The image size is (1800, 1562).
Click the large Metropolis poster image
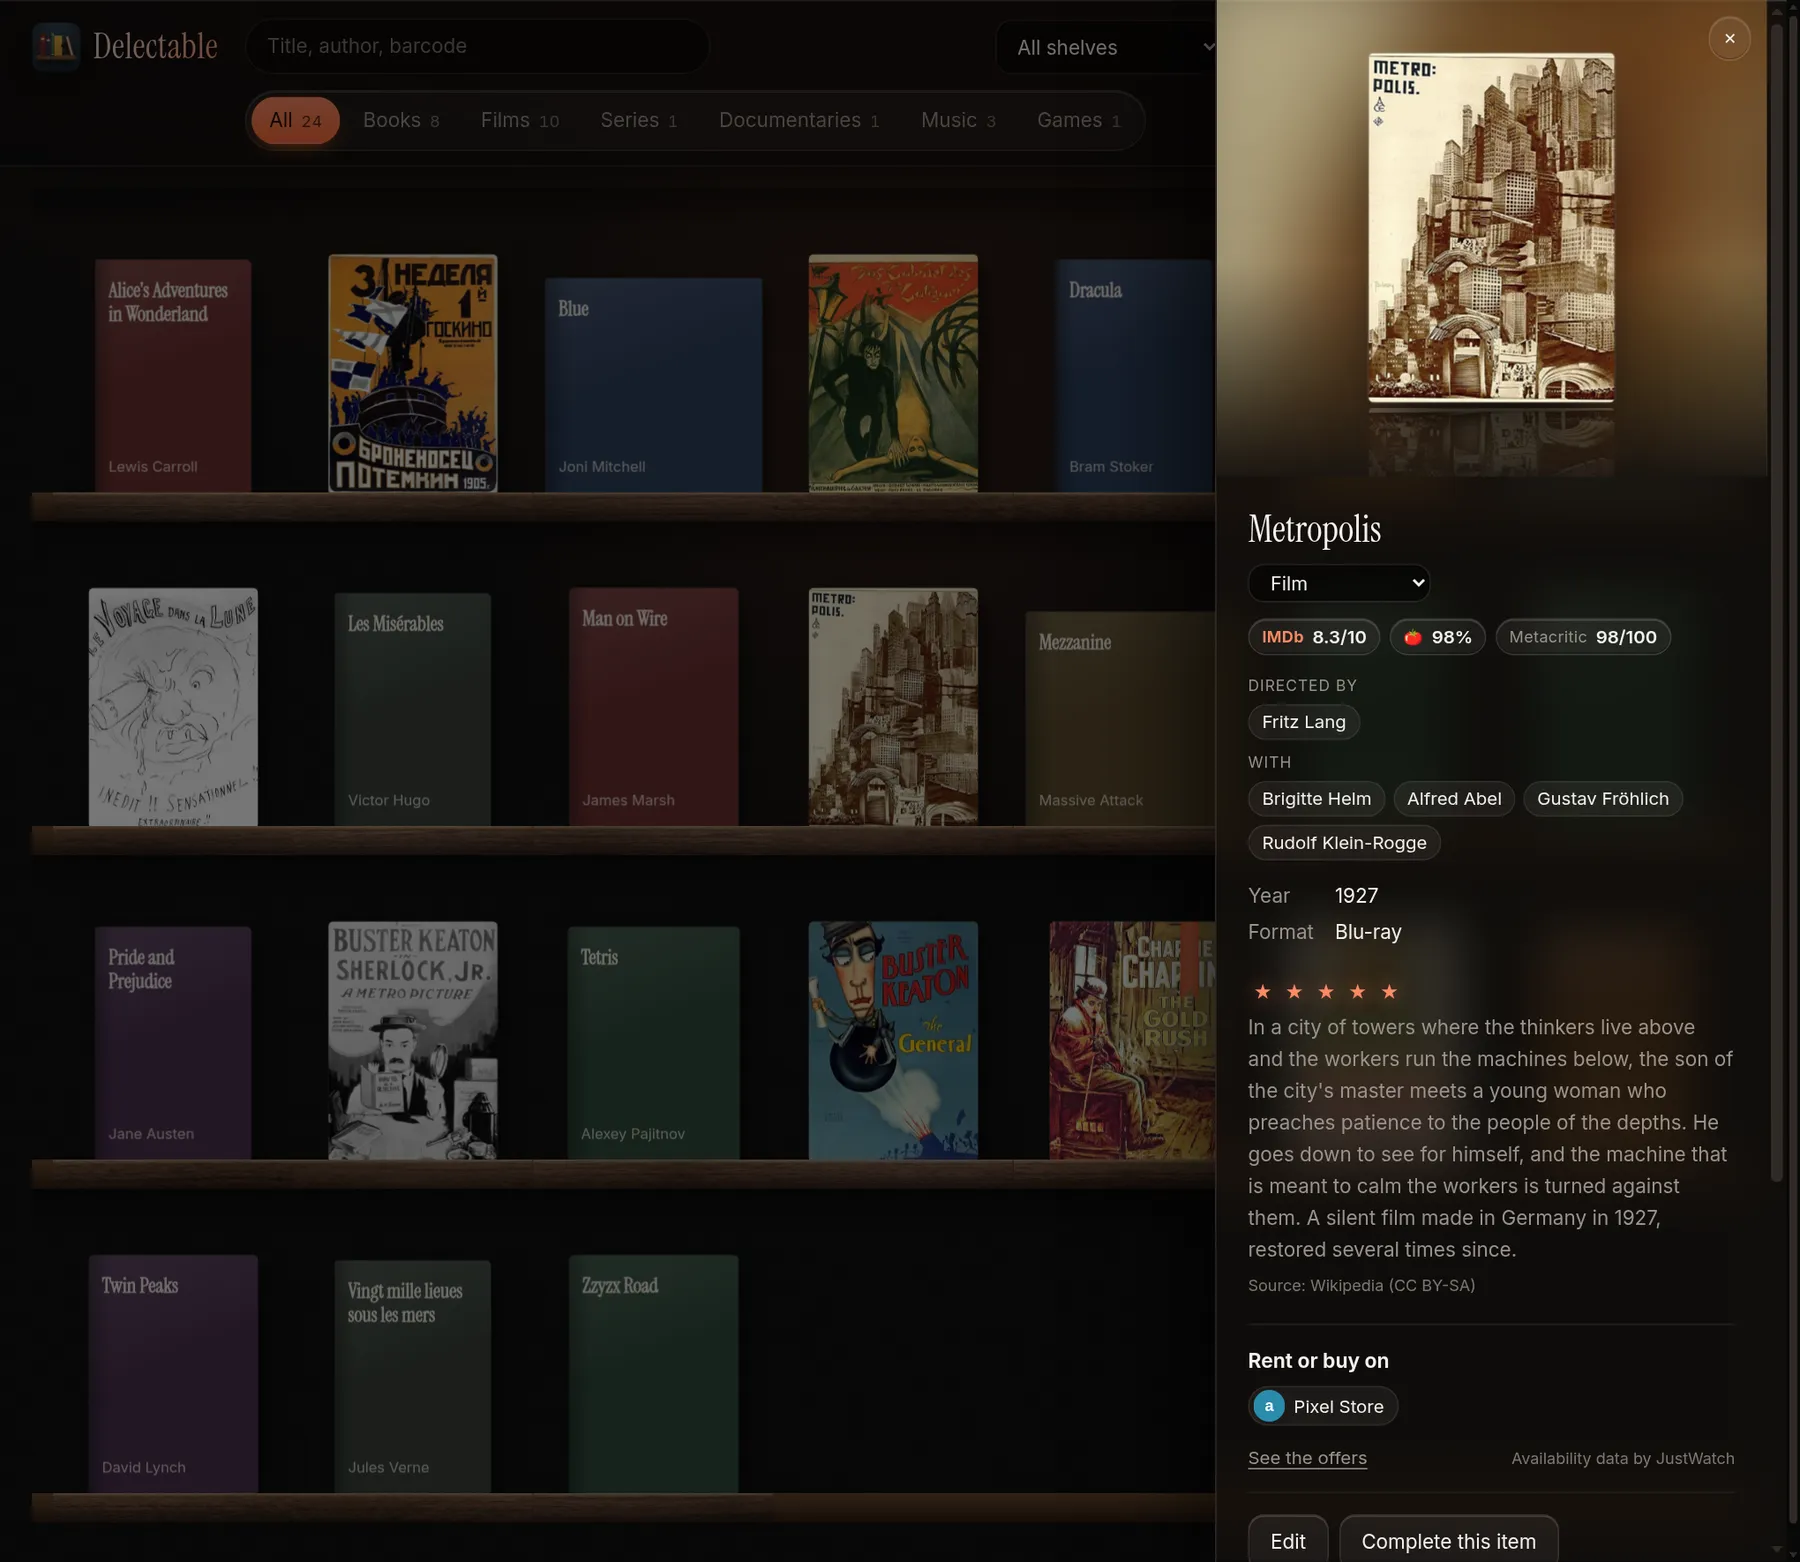tap(1491, 227)
